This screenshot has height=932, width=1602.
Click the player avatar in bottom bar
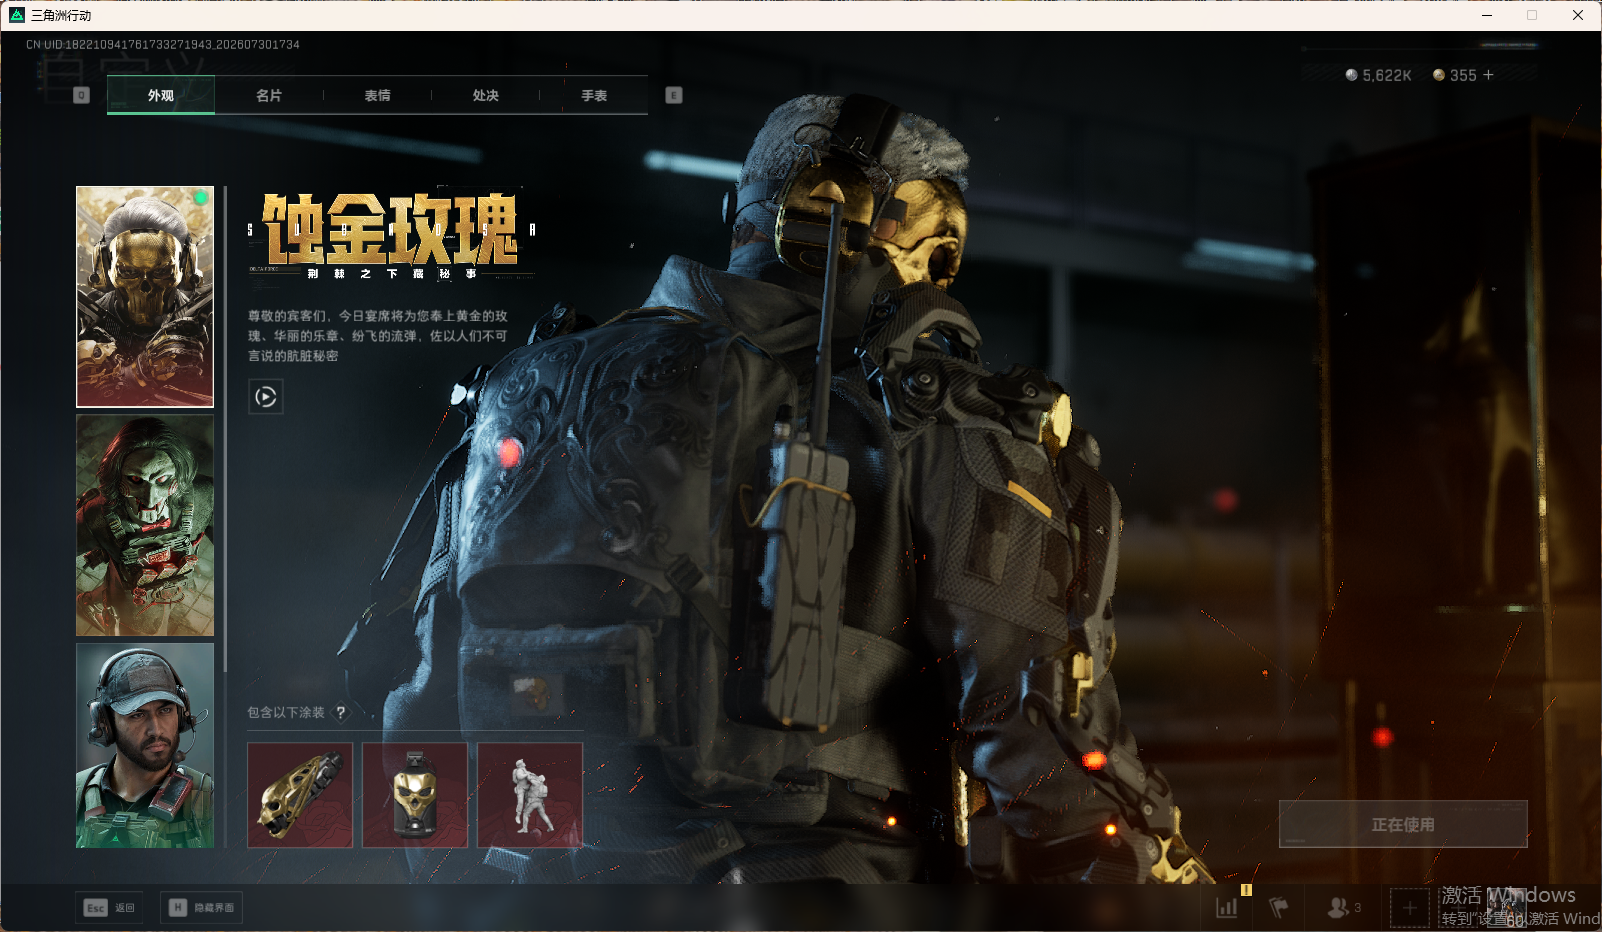pos(1509,908)
